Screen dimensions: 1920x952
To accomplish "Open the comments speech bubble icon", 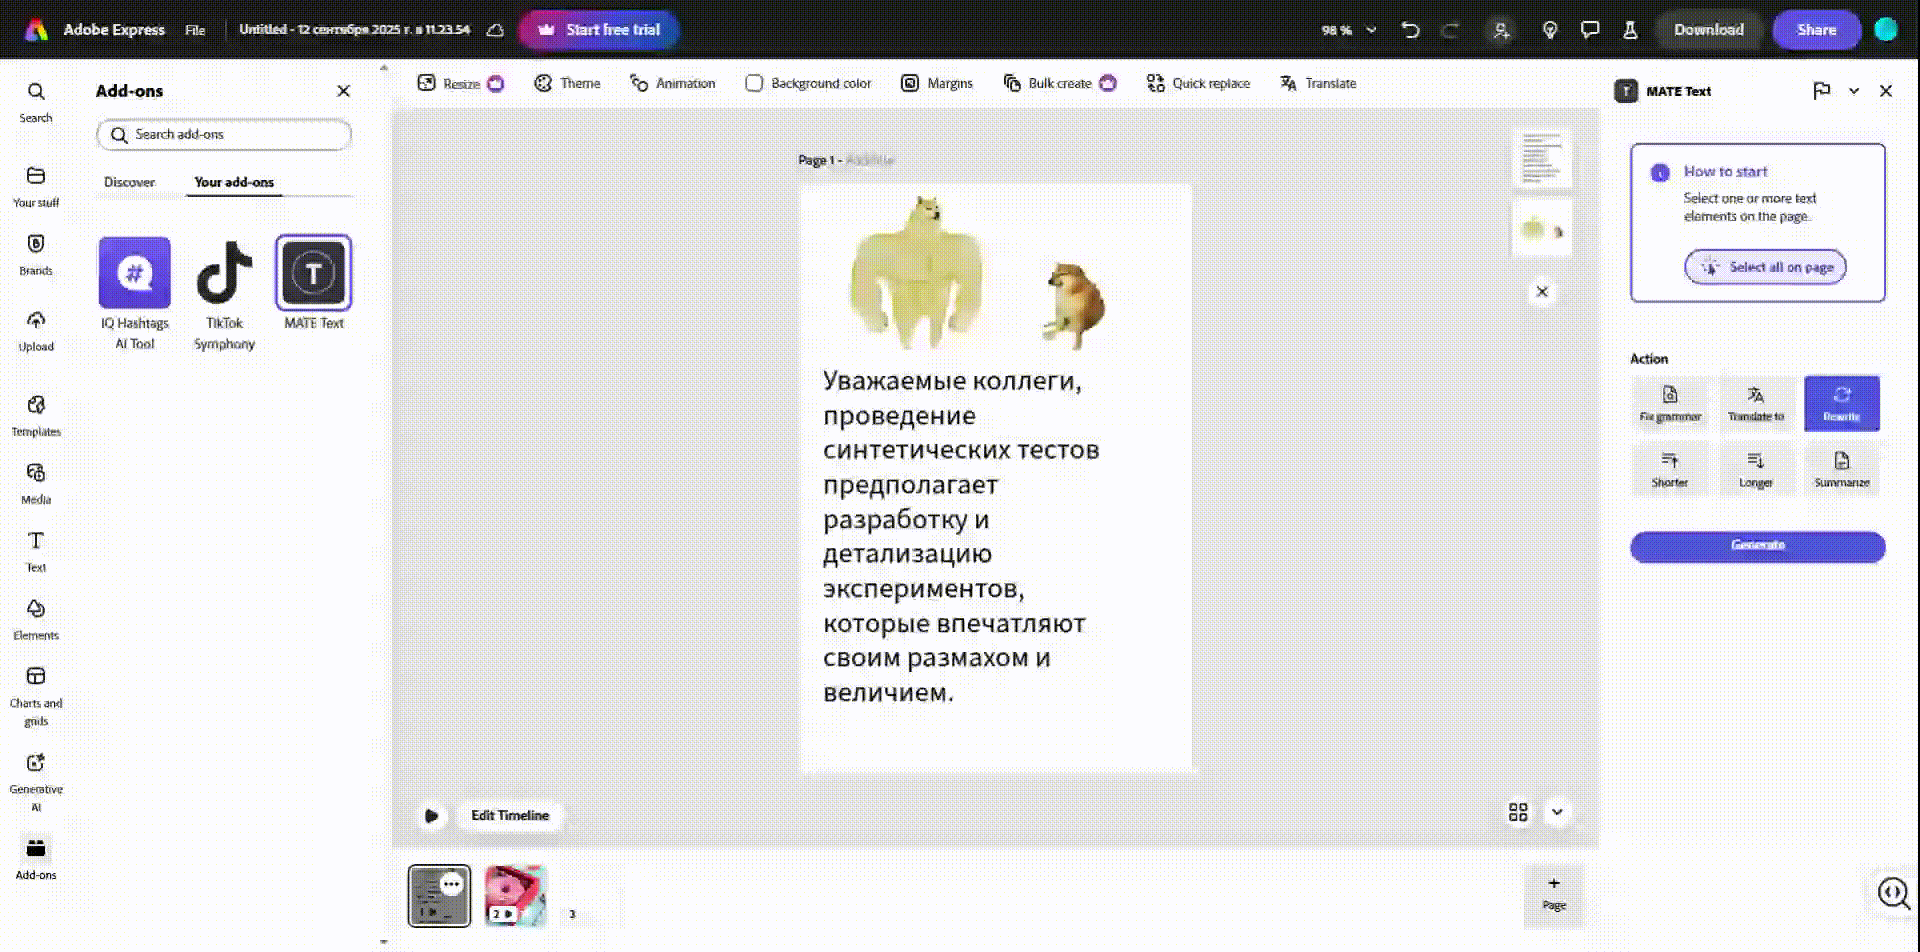I will point(1589,30).
